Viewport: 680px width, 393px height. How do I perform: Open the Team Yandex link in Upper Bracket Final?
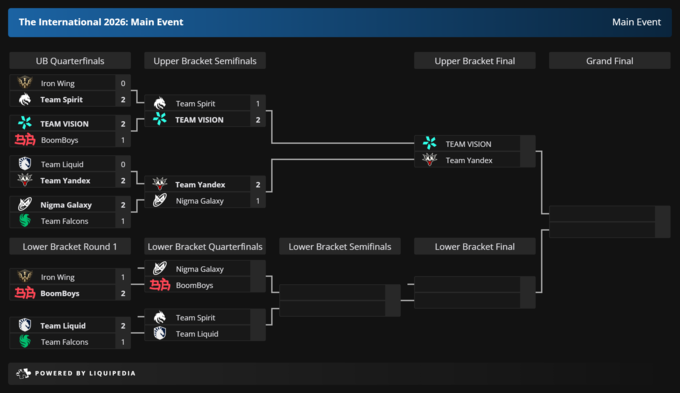tap(469, 160)
